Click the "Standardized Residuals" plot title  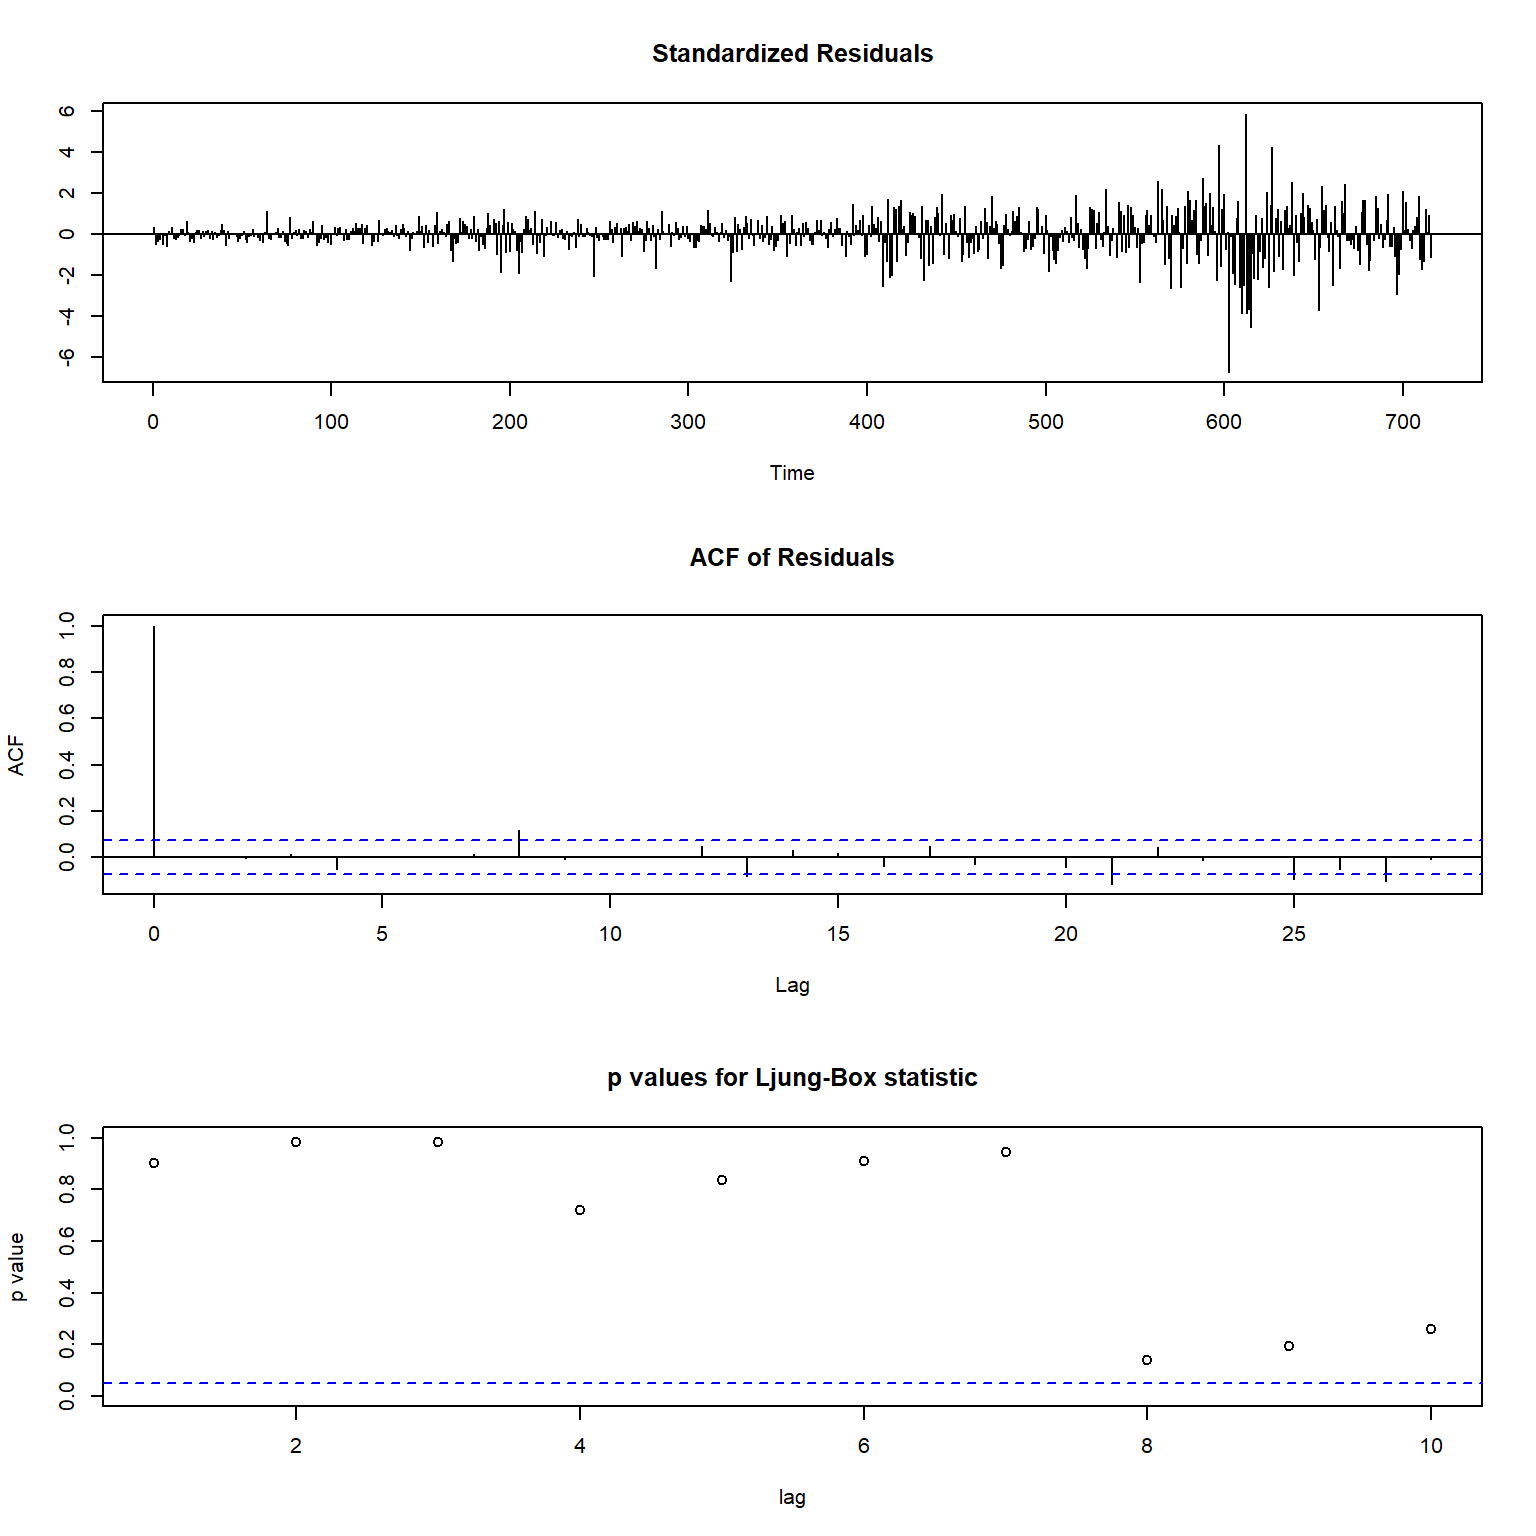point(792,54)
